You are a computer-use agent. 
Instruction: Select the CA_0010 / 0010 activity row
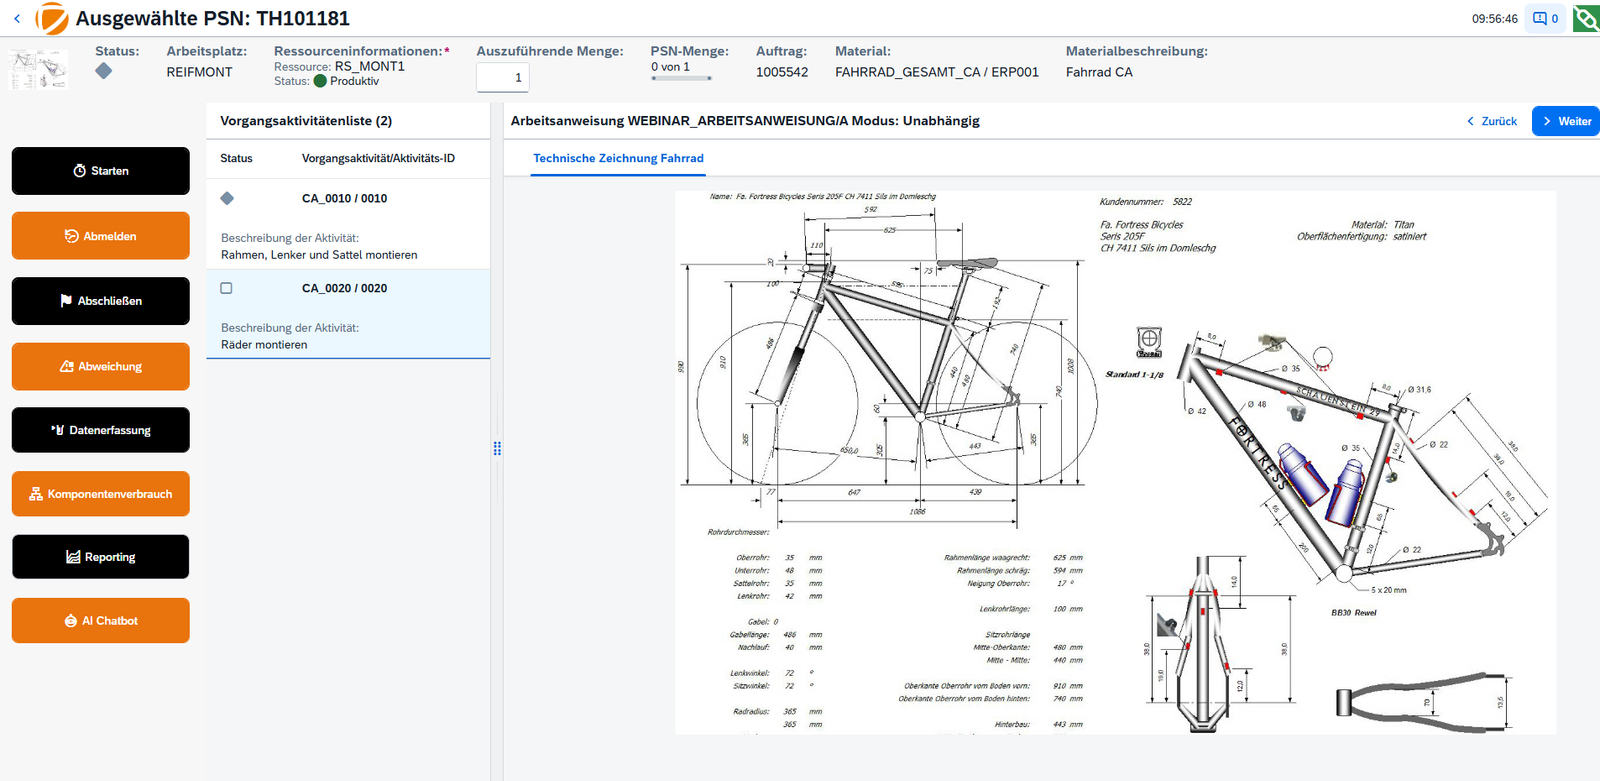pyautogui.click(x=348, y=224)
